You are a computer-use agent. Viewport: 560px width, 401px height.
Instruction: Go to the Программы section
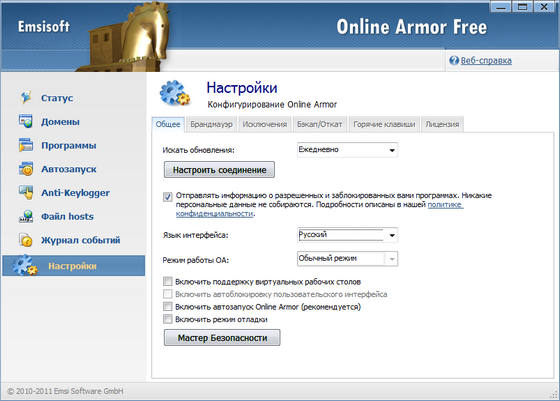(x=69, y=146)
